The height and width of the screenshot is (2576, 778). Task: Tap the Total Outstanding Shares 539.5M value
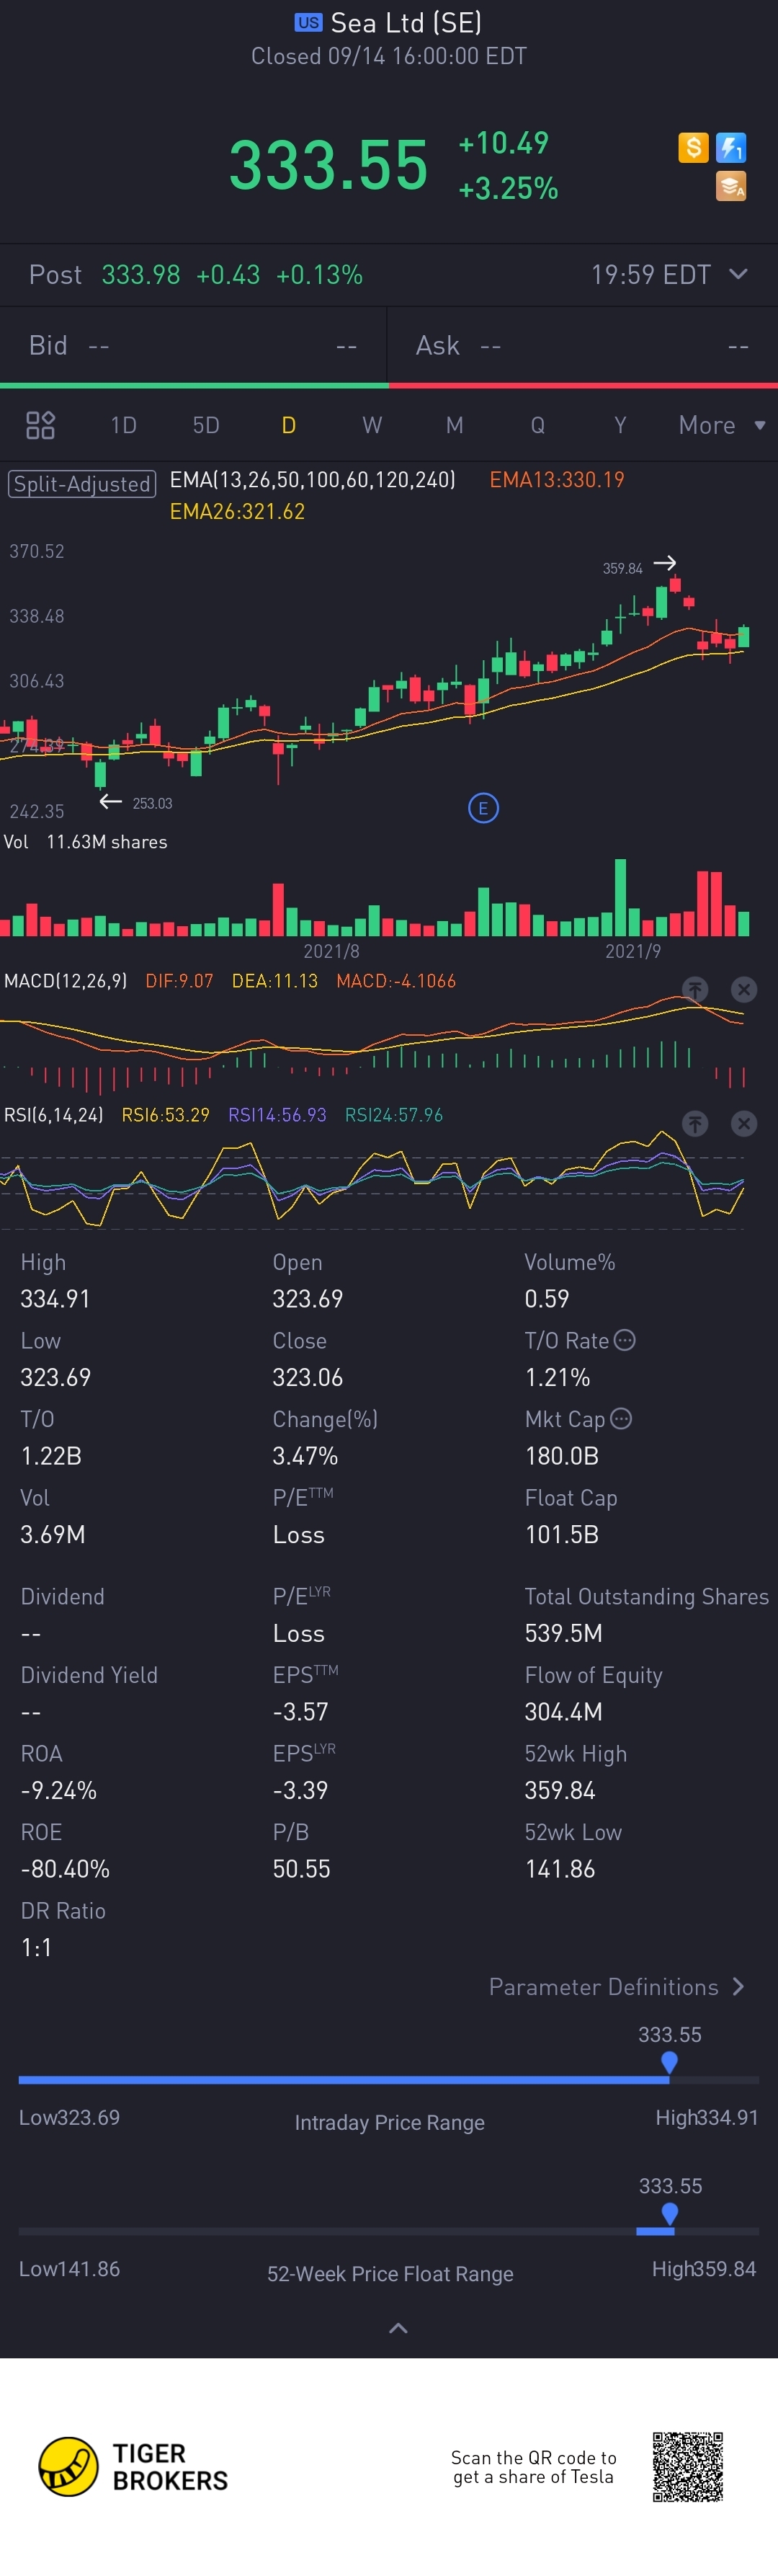pos(564,1633)
